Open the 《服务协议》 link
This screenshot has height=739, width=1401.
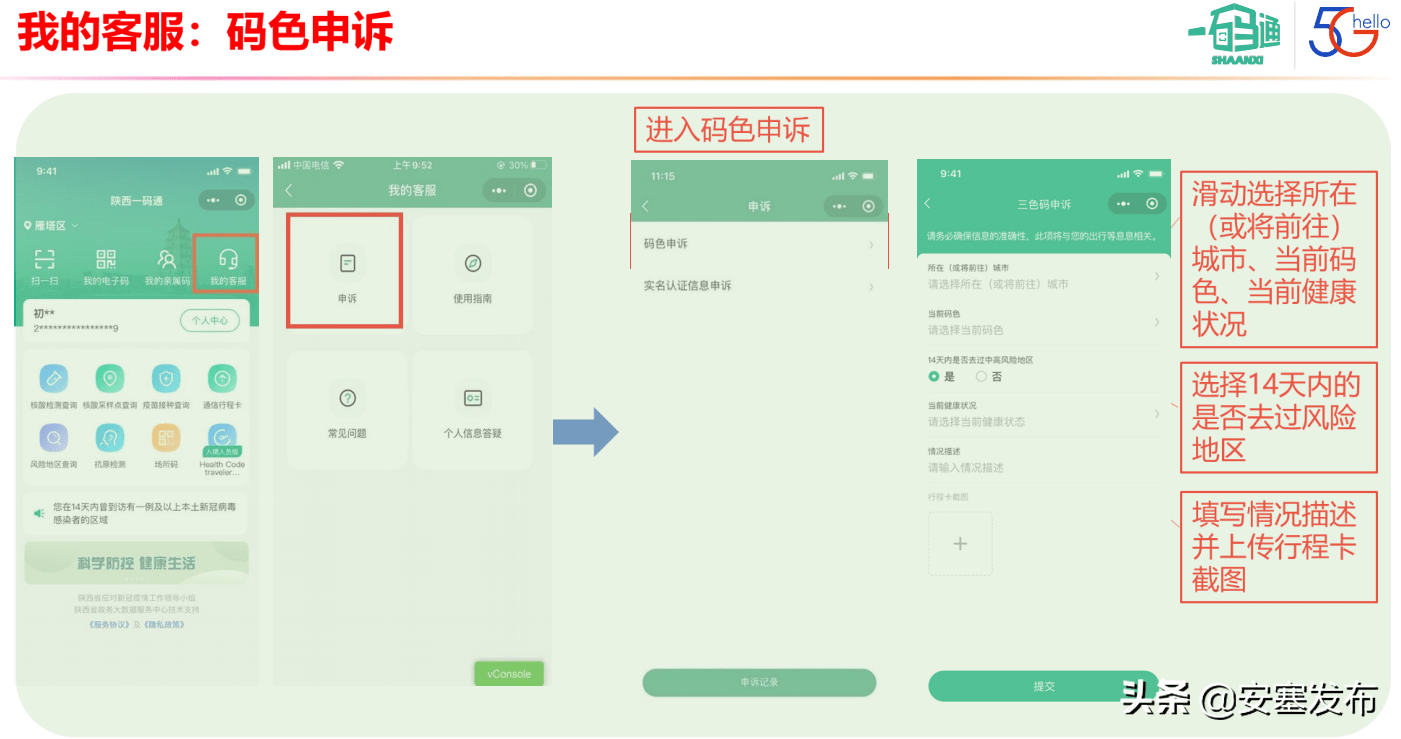pos(108,625)
